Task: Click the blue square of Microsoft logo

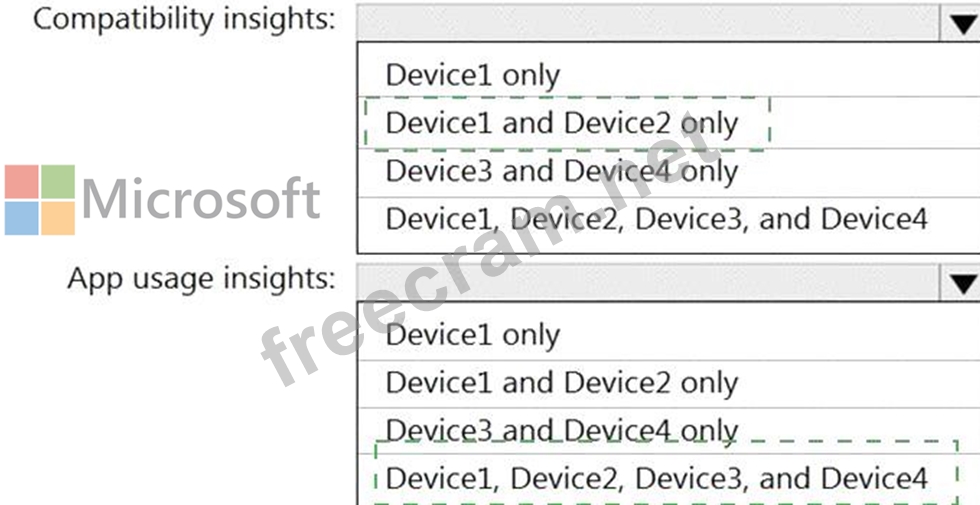Action: click(22, 218)
